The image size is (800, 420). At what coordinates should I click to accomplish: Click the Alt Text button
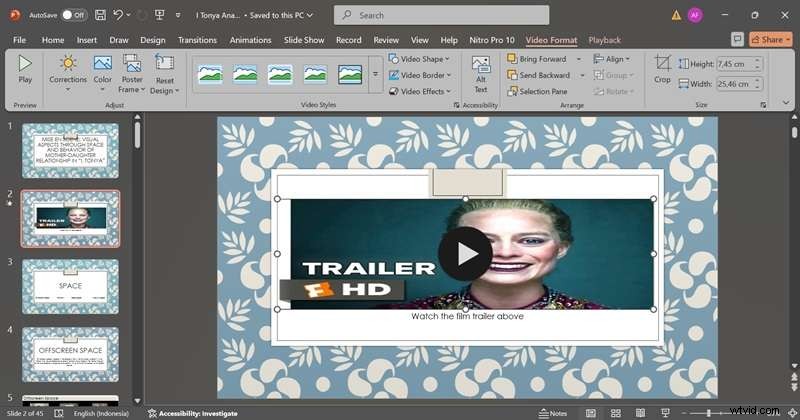(481, 75)
